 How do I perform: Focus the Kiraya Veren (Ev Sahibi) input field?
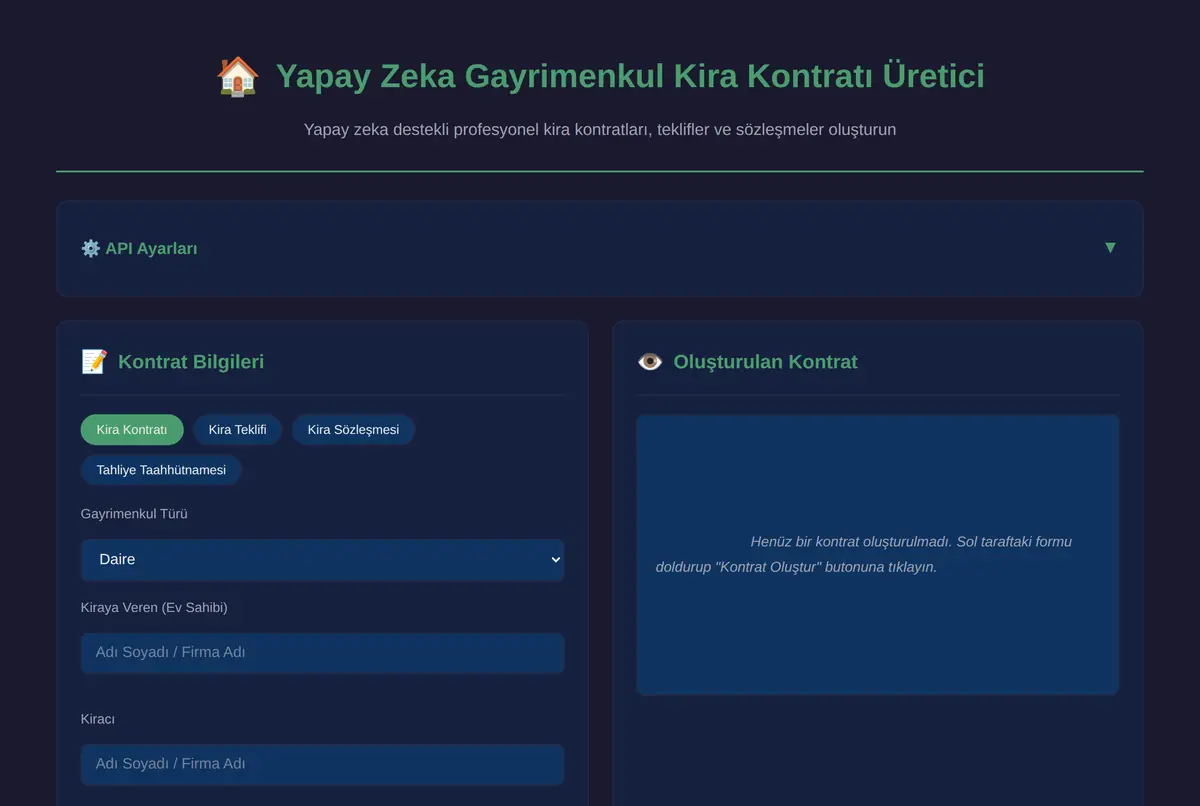tap(322, 653)
